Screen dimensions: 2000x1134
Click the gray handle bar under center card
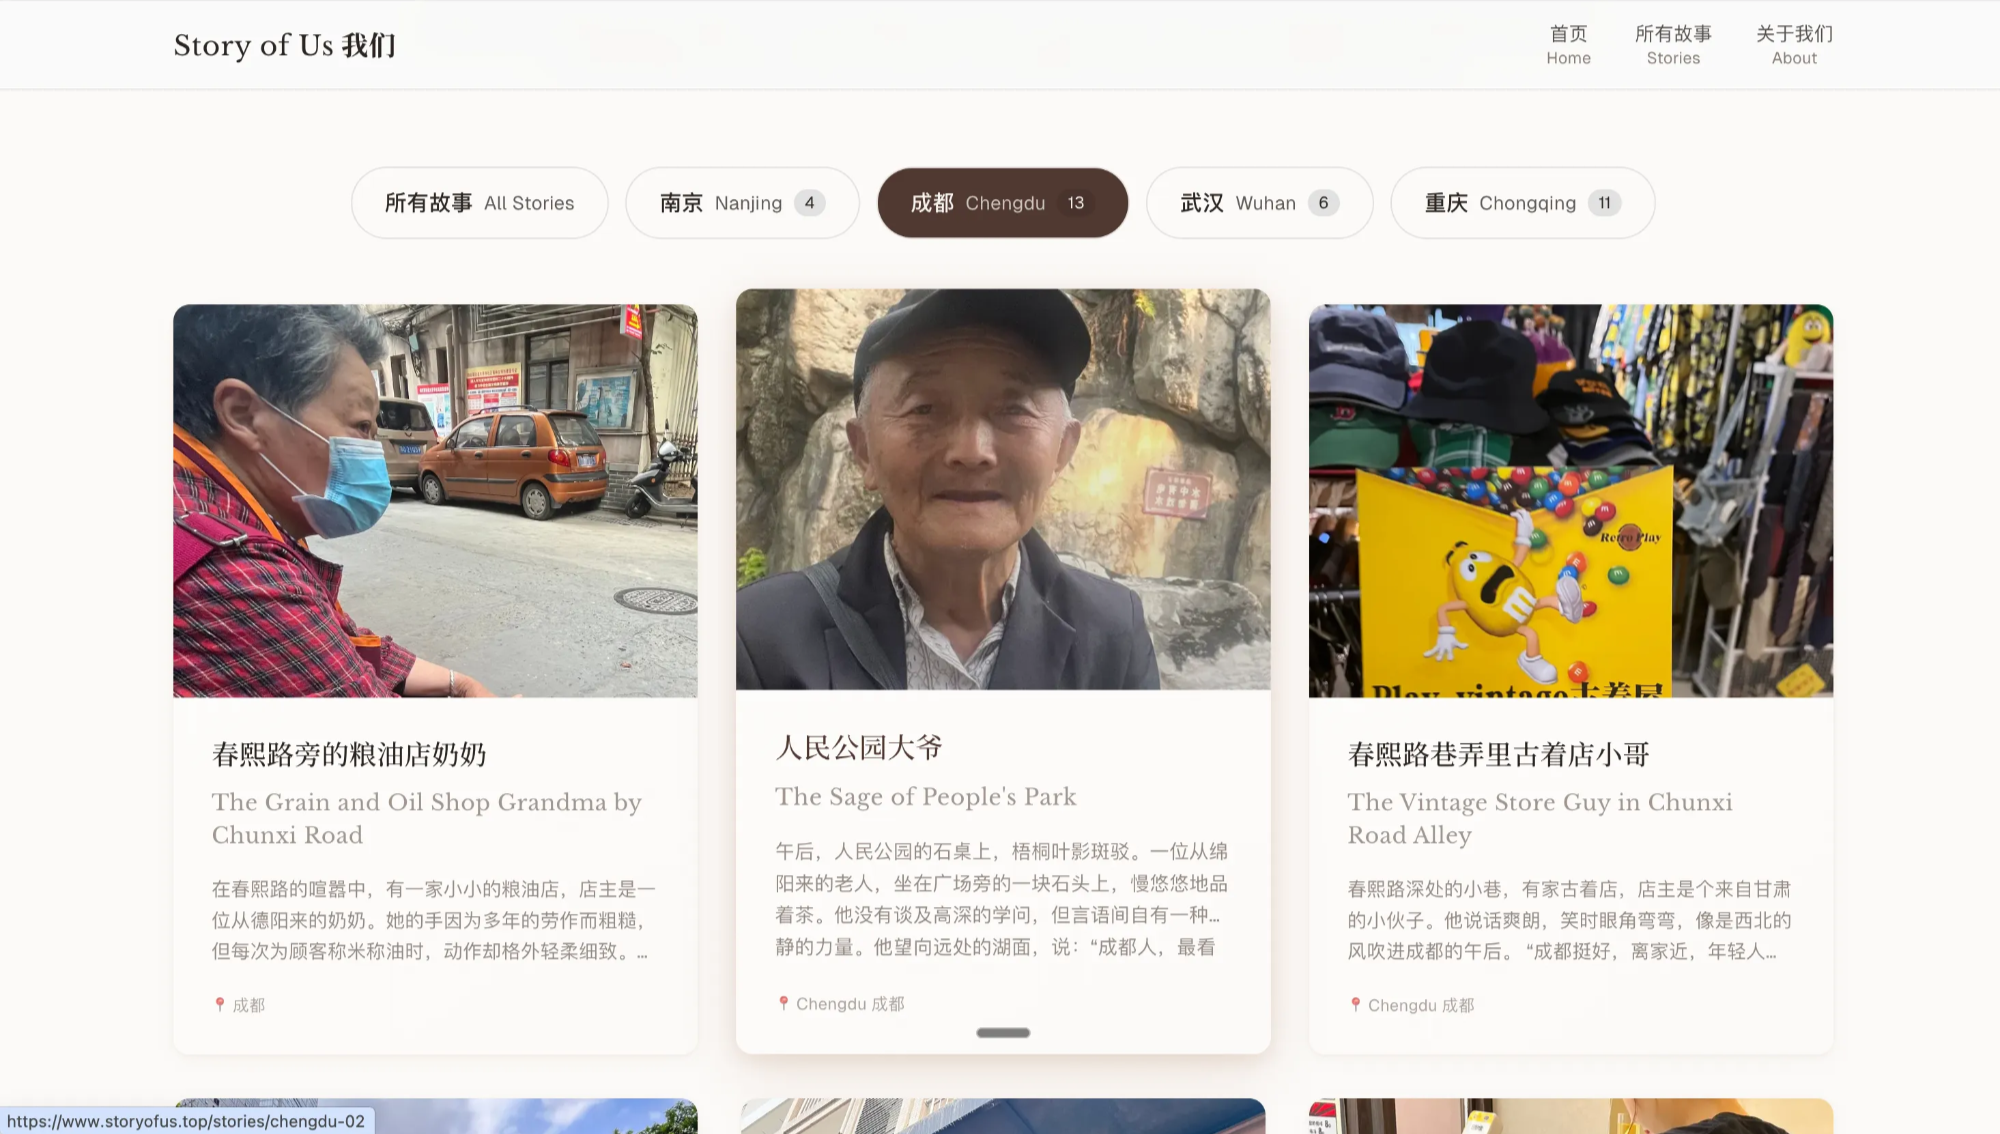pos(1003,1033)
